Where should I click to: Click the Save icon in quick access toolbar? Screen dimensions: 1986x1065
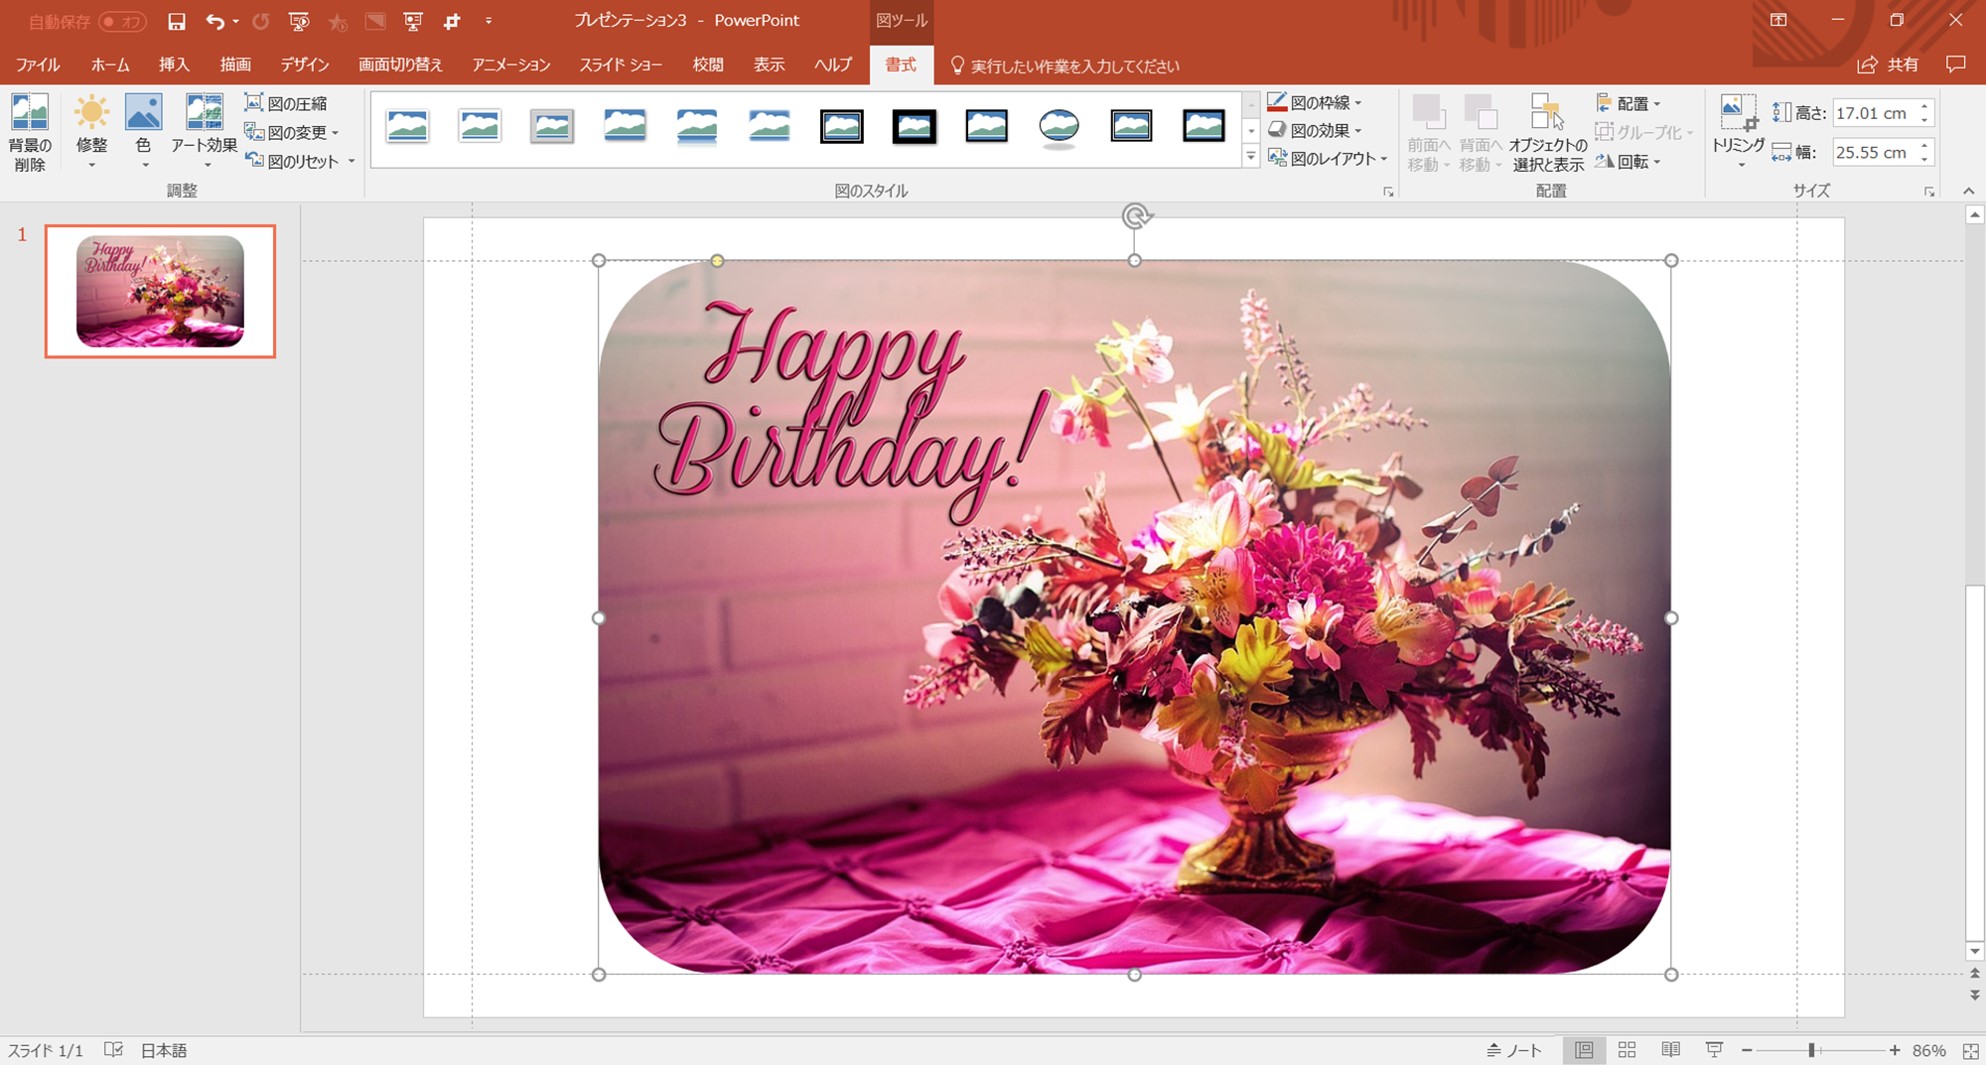click(x=176, y=21)
